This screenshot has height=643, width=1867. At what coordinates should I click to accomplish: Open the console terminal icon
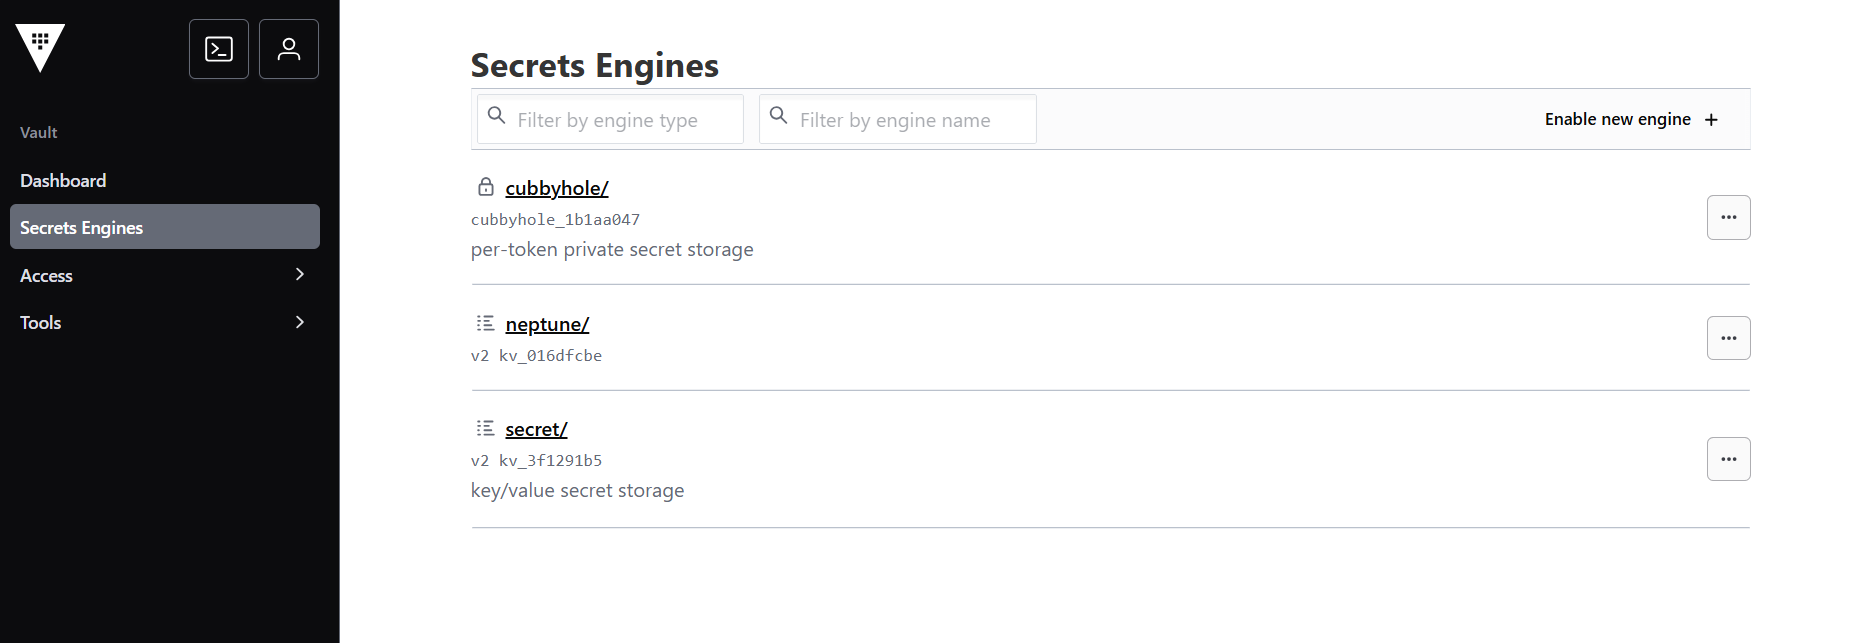219,49
